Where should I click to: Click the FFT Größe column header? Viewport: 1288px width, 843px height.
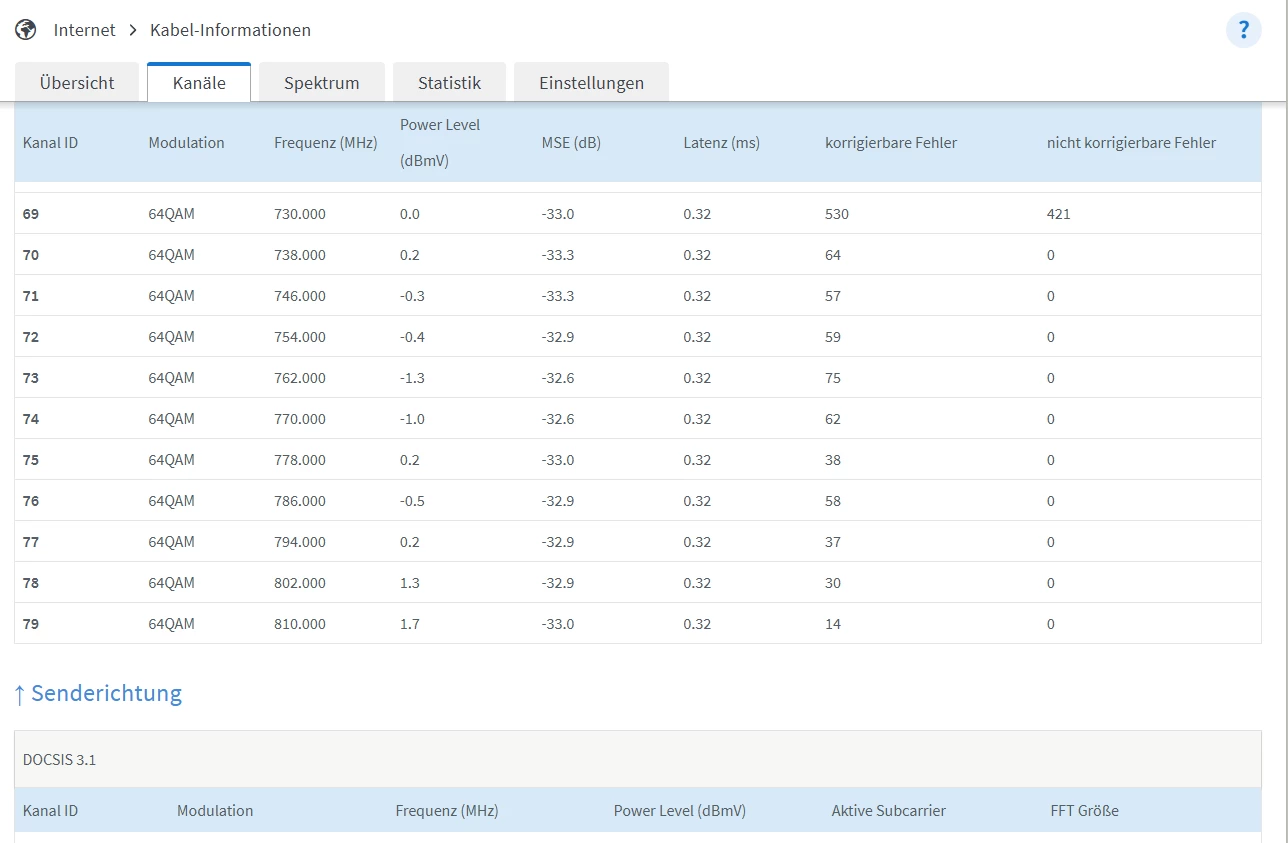[x=1084, y=811]
